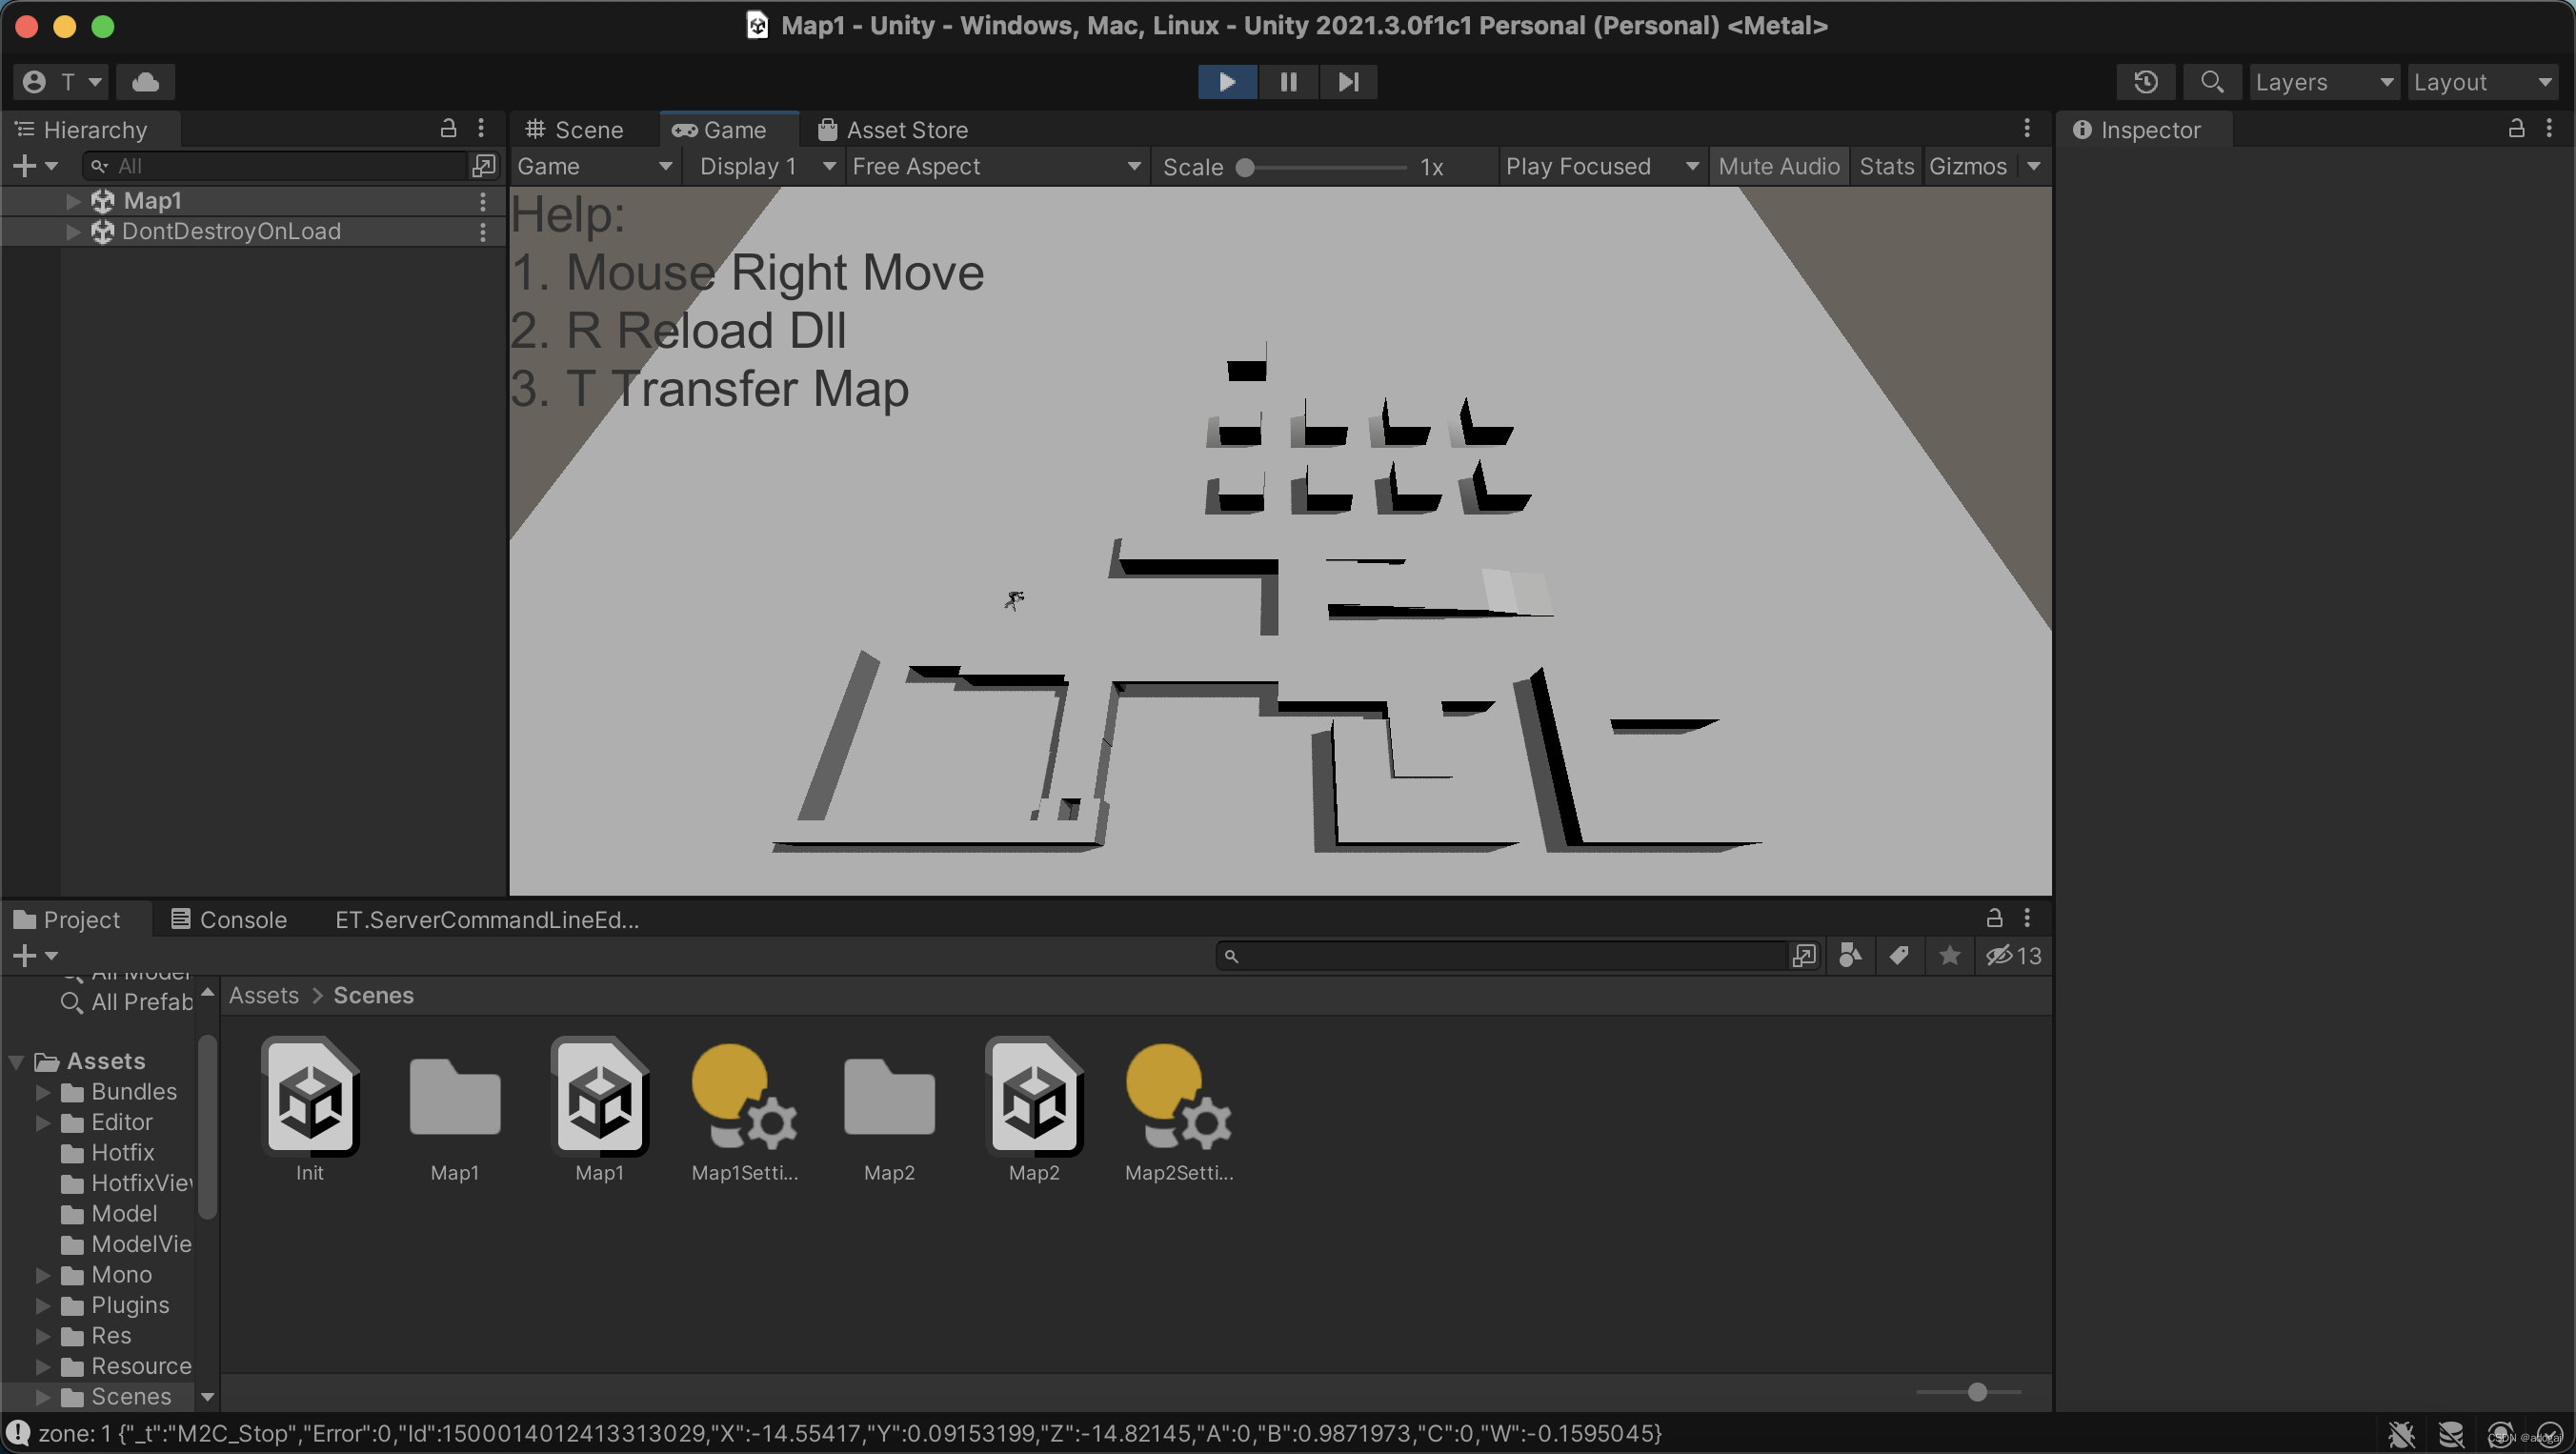The image size is (2576, 1454).
Task: Show favorite assets with the star filter
Action: 1949,956
